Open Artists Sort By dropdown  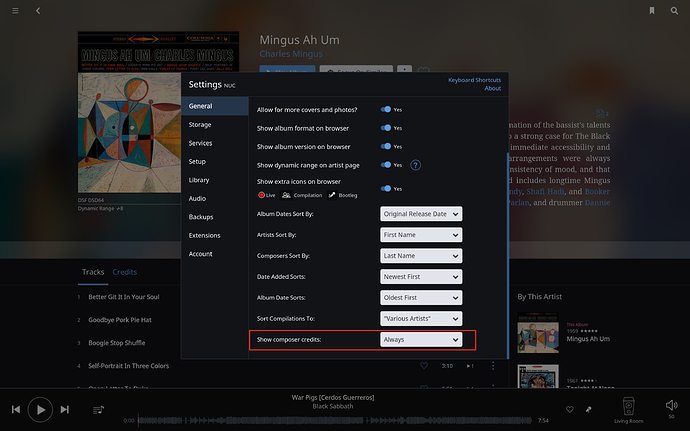point(421,235)
